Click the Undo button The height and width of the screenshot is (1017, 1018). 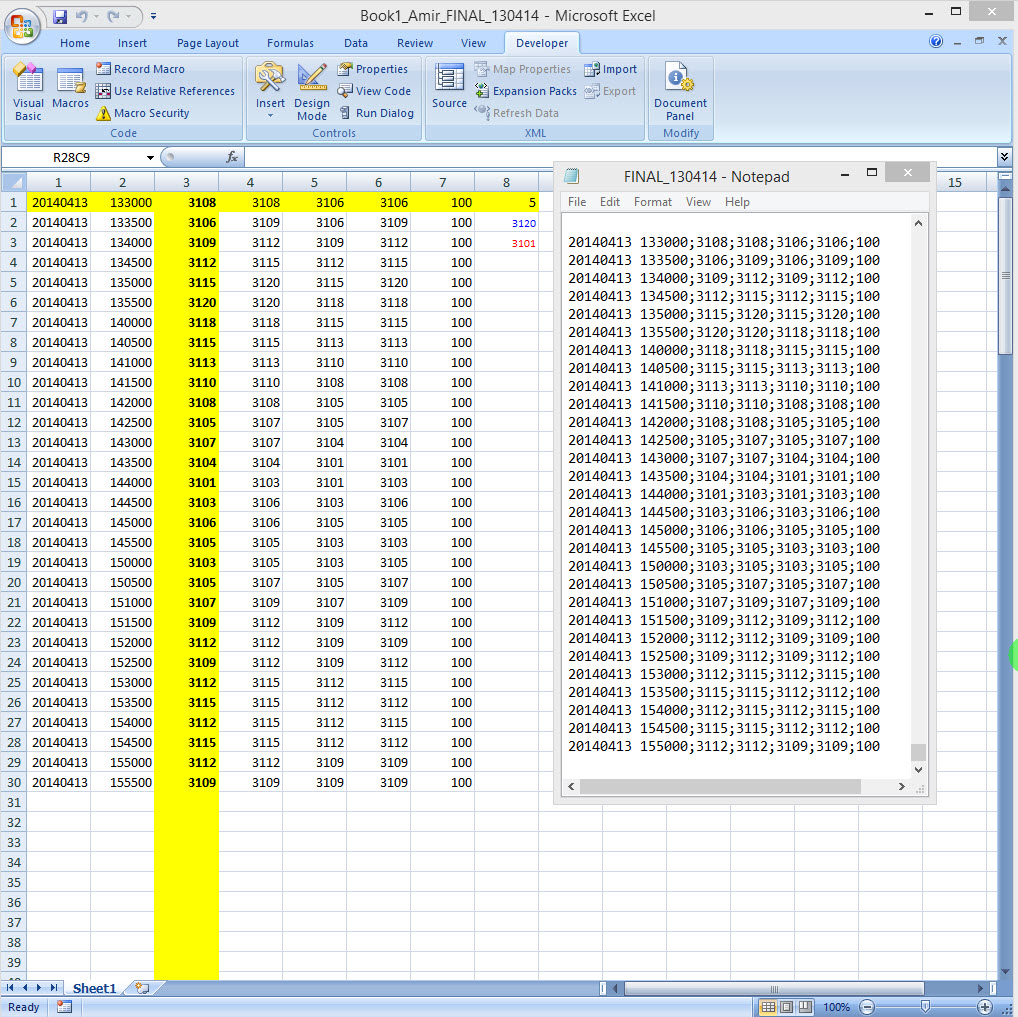pos(82,16)
